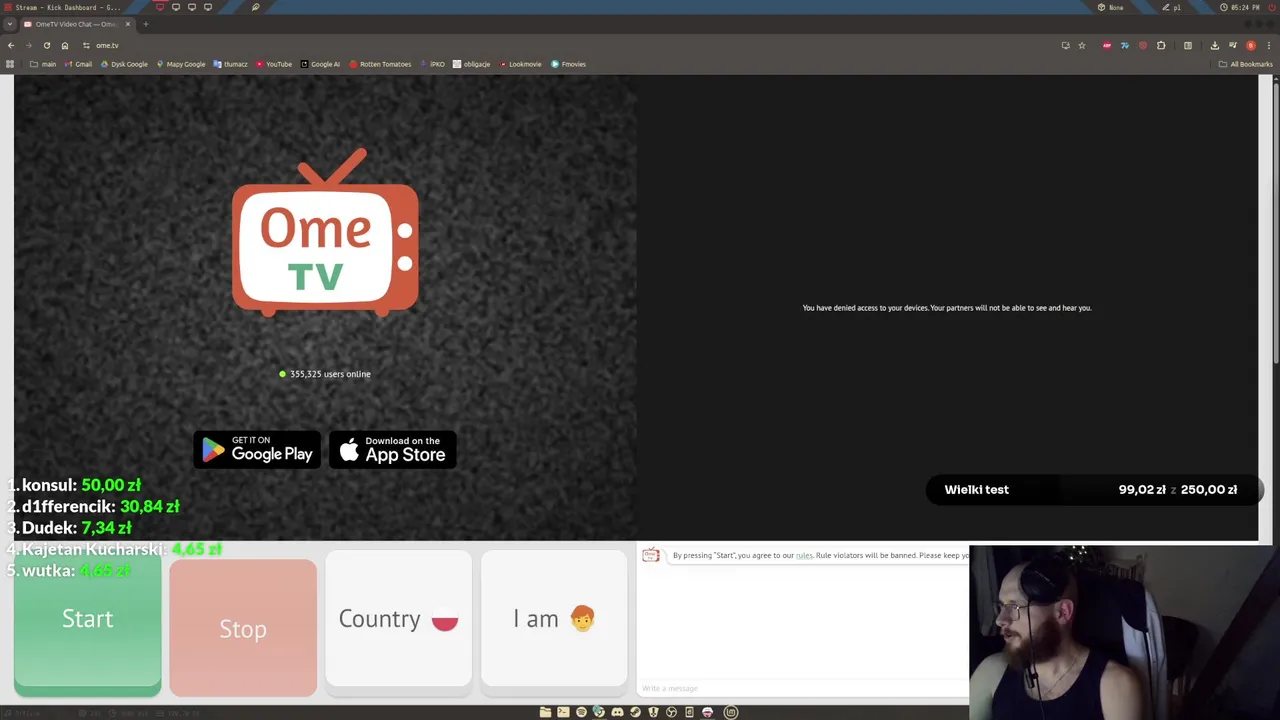Click the pl keyboard layout indicator
1280x720 pixels.
1172,7
